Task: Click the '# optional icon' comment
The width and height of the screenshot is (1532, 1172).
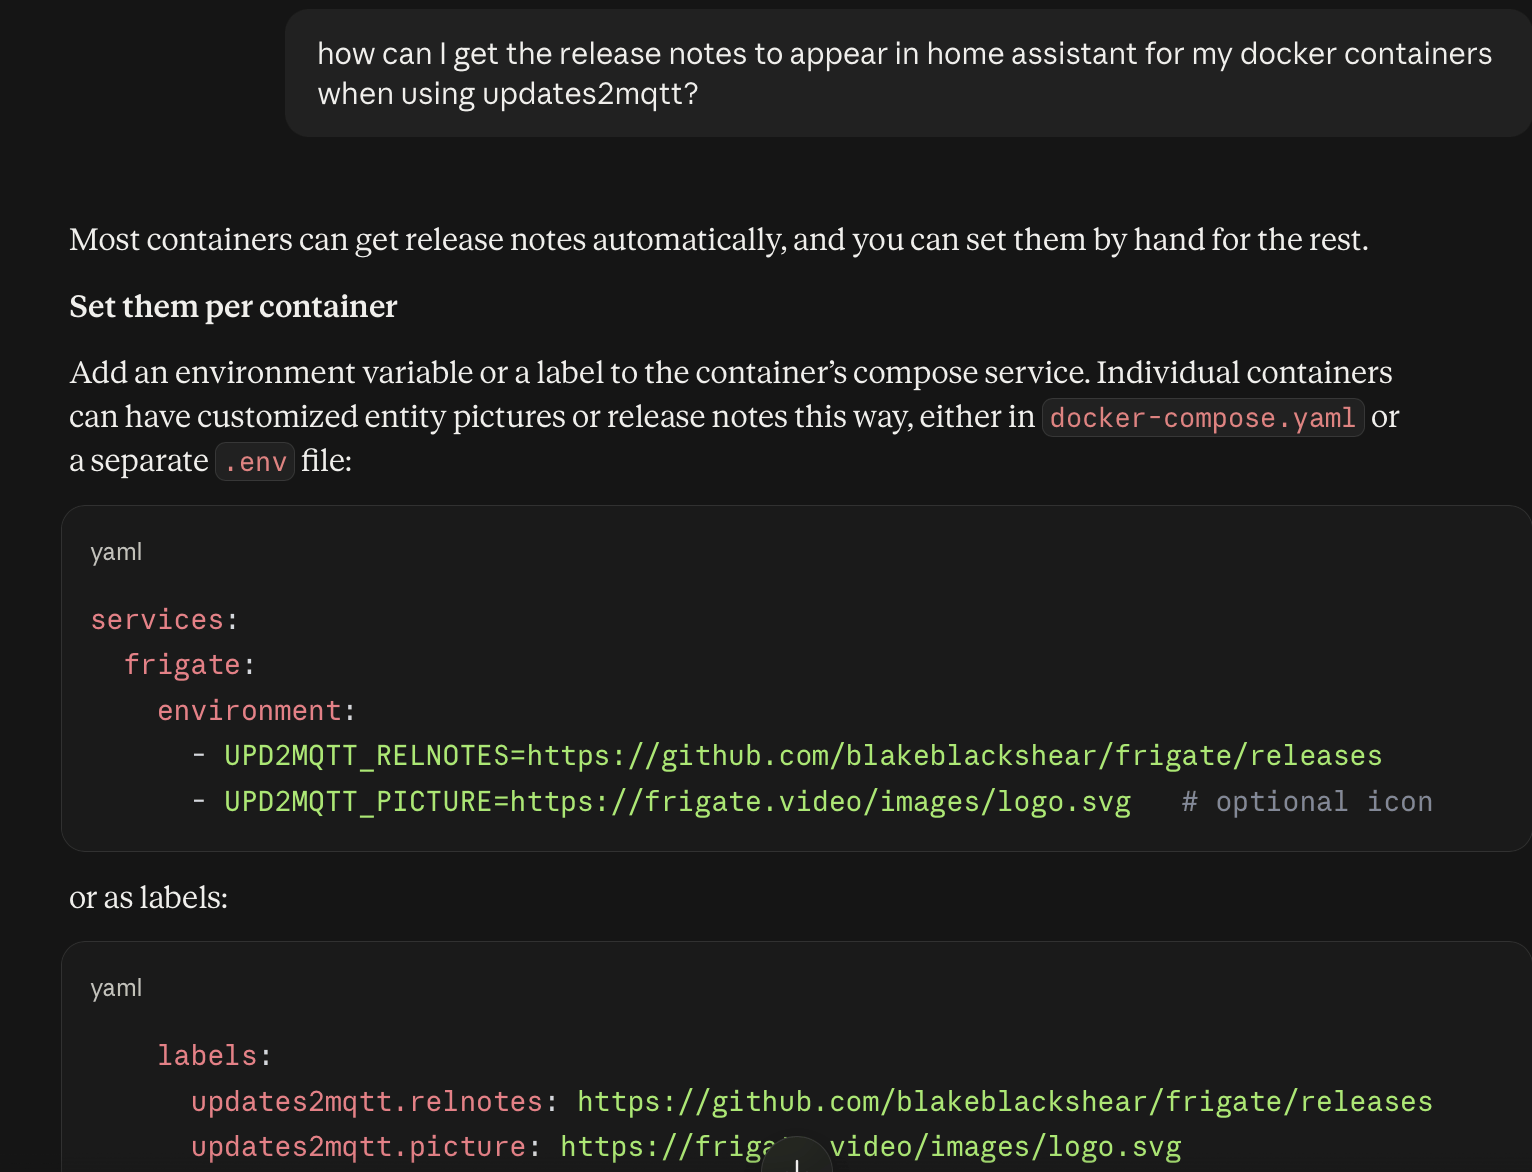Action: [1307, 802]
